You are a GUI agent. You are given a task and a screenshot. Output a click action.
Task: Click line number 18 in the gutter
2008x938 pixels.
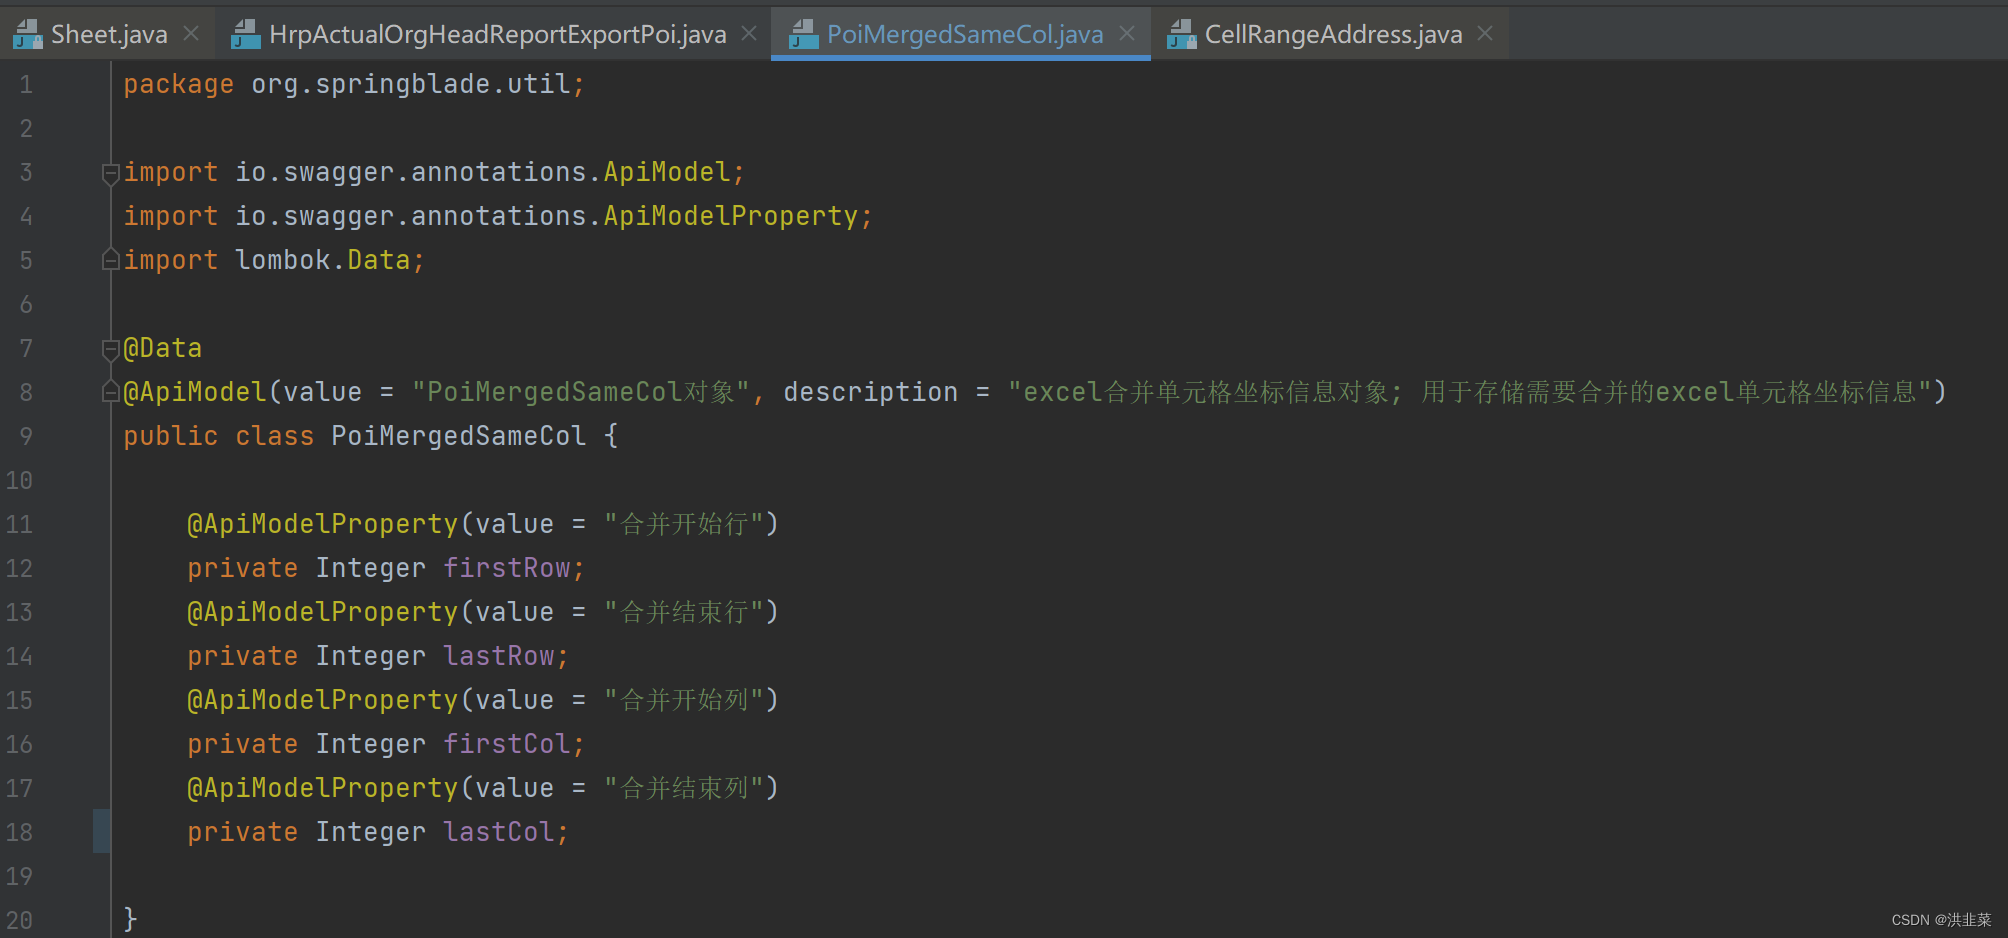click(19, 833)
